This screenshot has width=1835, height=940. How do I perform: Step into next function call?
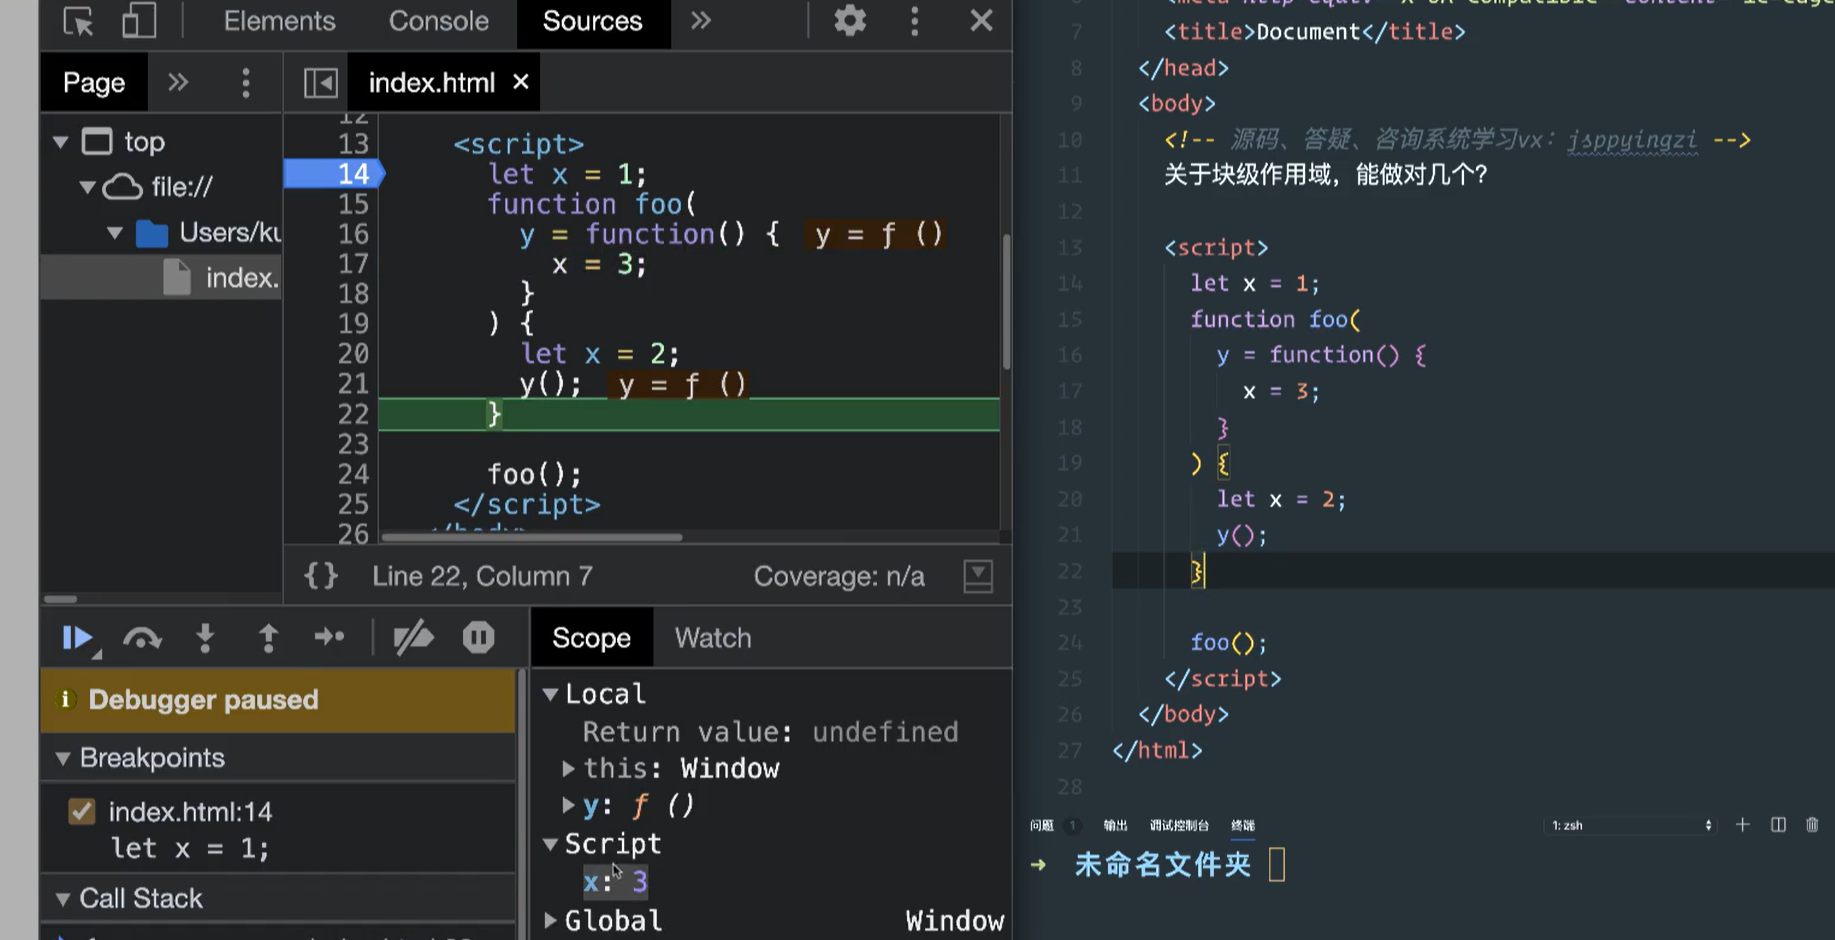205,638
